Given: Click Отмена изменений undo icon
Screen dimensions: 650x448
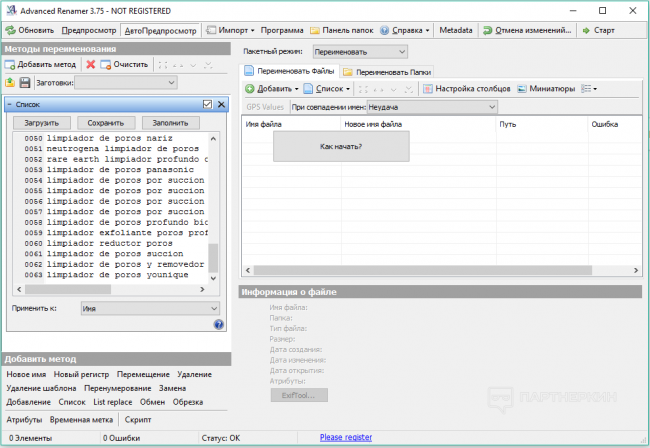Looking at the screenshot, I should pos(486,30).
